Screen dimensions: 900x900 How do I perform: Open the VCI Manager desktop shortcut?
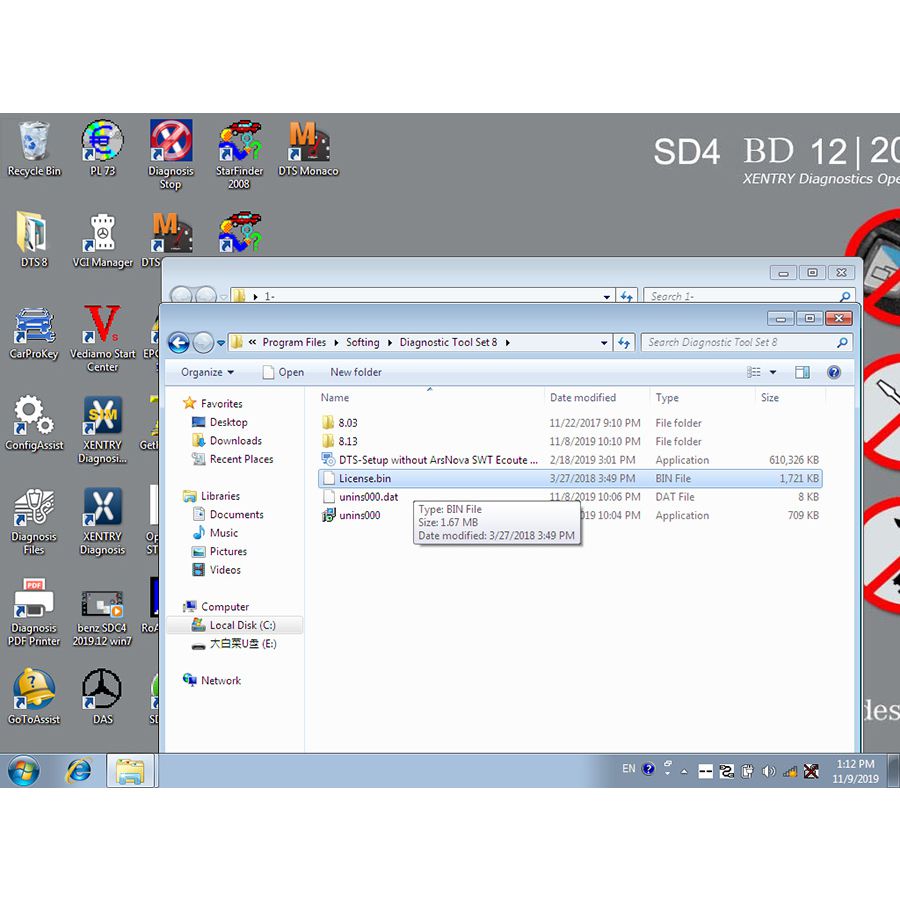pyautogui.click(x=102, y=238)
